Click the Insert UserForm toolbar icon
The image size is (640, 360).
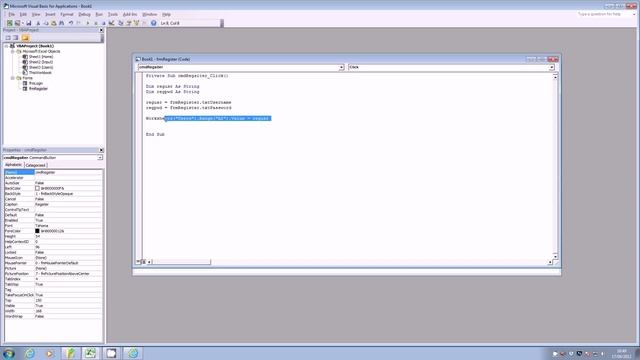point(17,23)
